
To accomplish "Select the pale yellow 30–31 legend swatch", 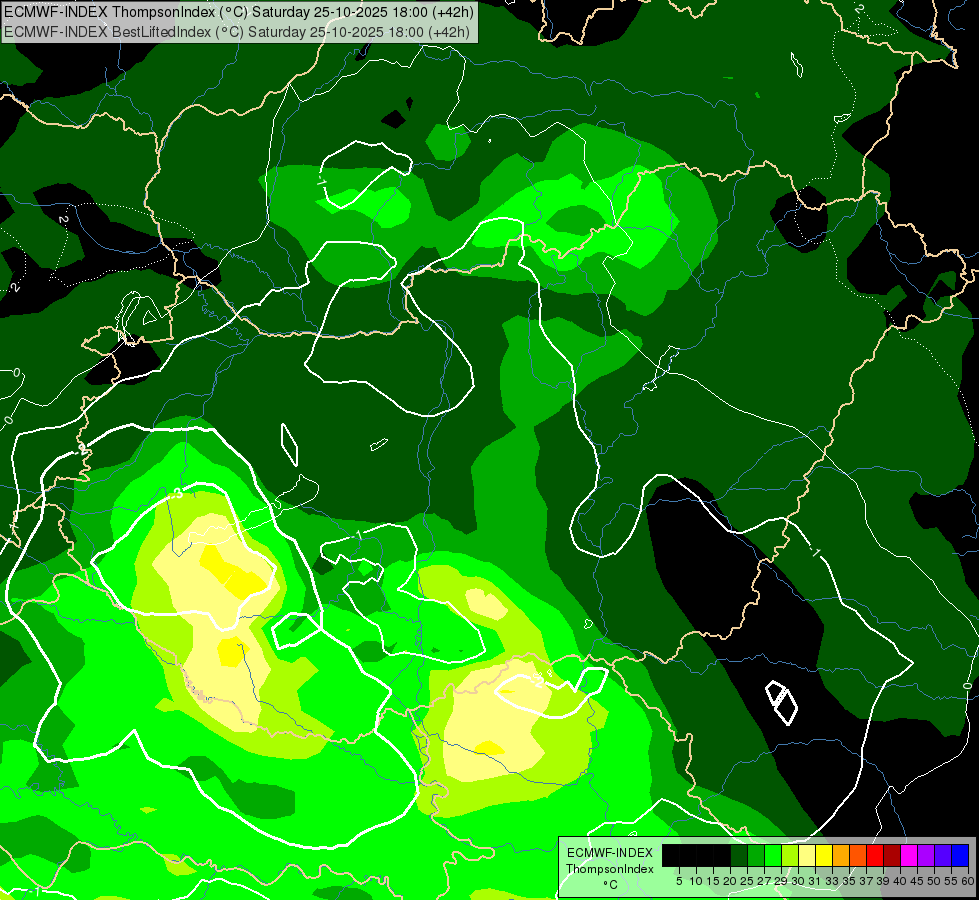I will pos(807,855).
